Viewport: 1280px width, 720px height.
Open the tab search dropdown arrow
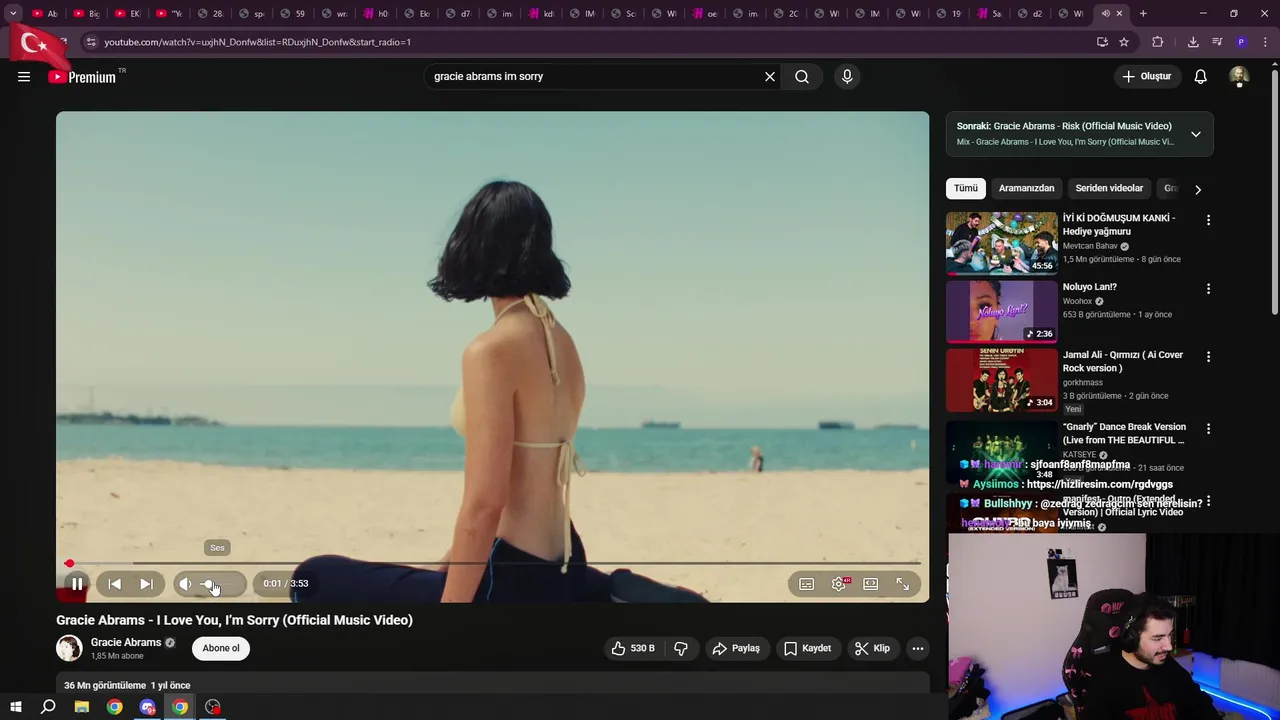13,14
